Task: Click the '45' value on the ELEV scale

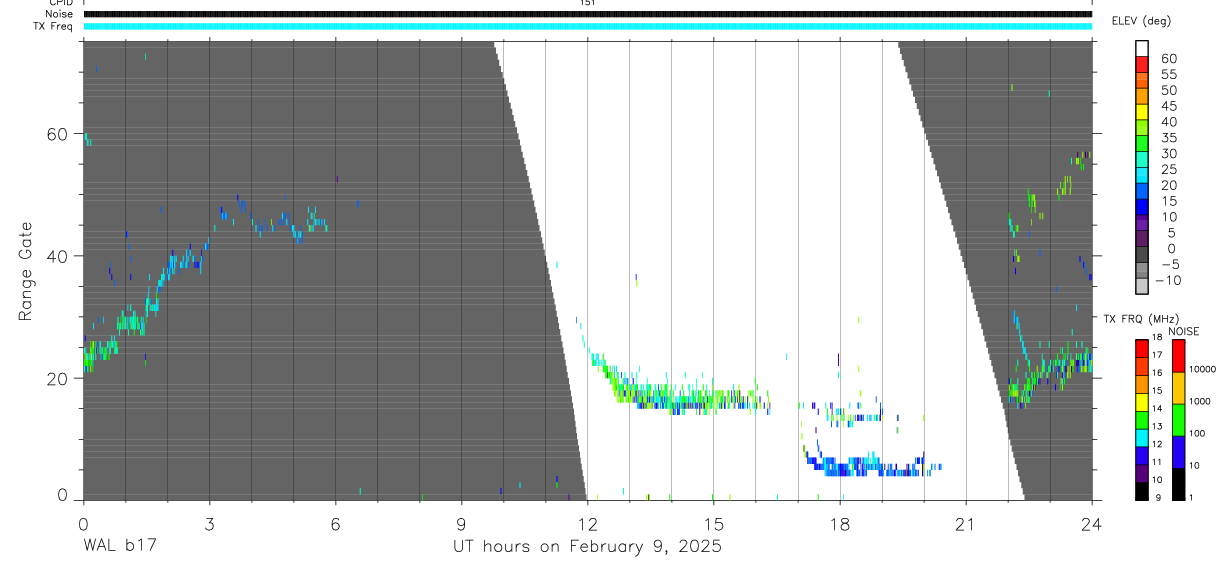Action: pyautogui.click(x=1168, y=106)
